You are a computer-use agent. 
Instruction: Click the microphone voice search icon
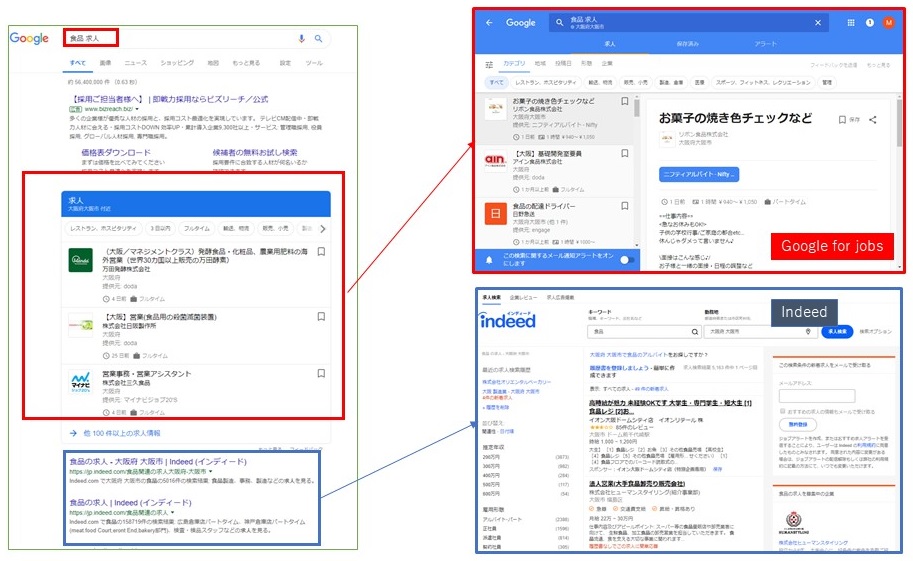pos(301,38)
